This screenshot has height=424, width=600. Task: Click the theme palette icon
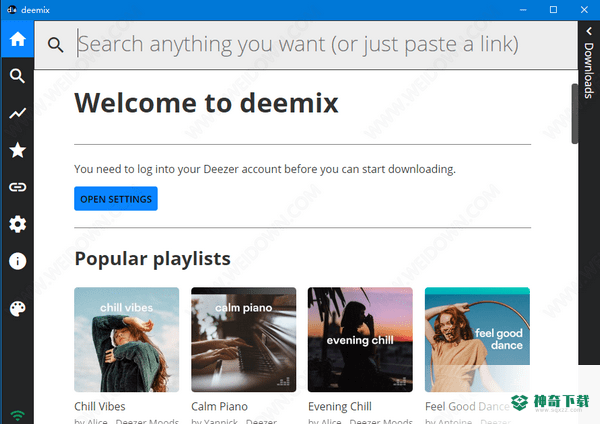(x=18, y=309)
